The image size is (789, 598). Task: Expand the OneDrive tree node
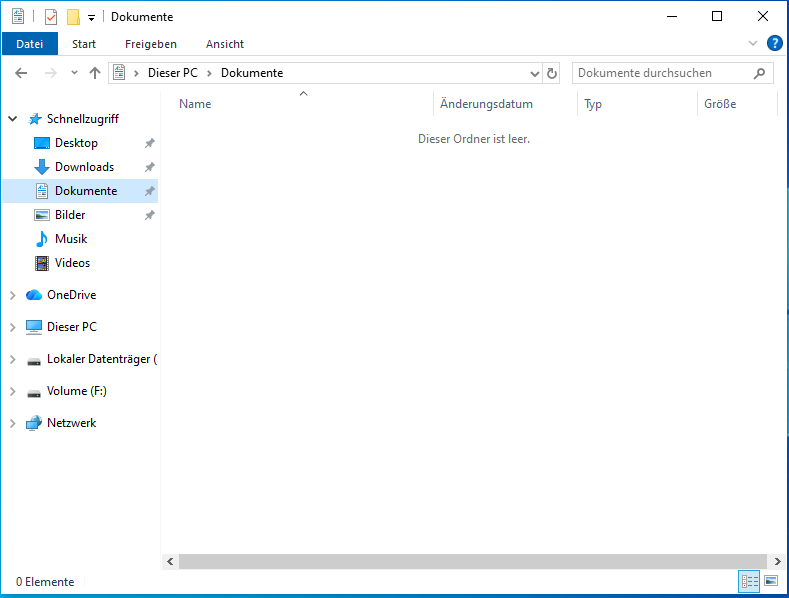pos(12,295)
